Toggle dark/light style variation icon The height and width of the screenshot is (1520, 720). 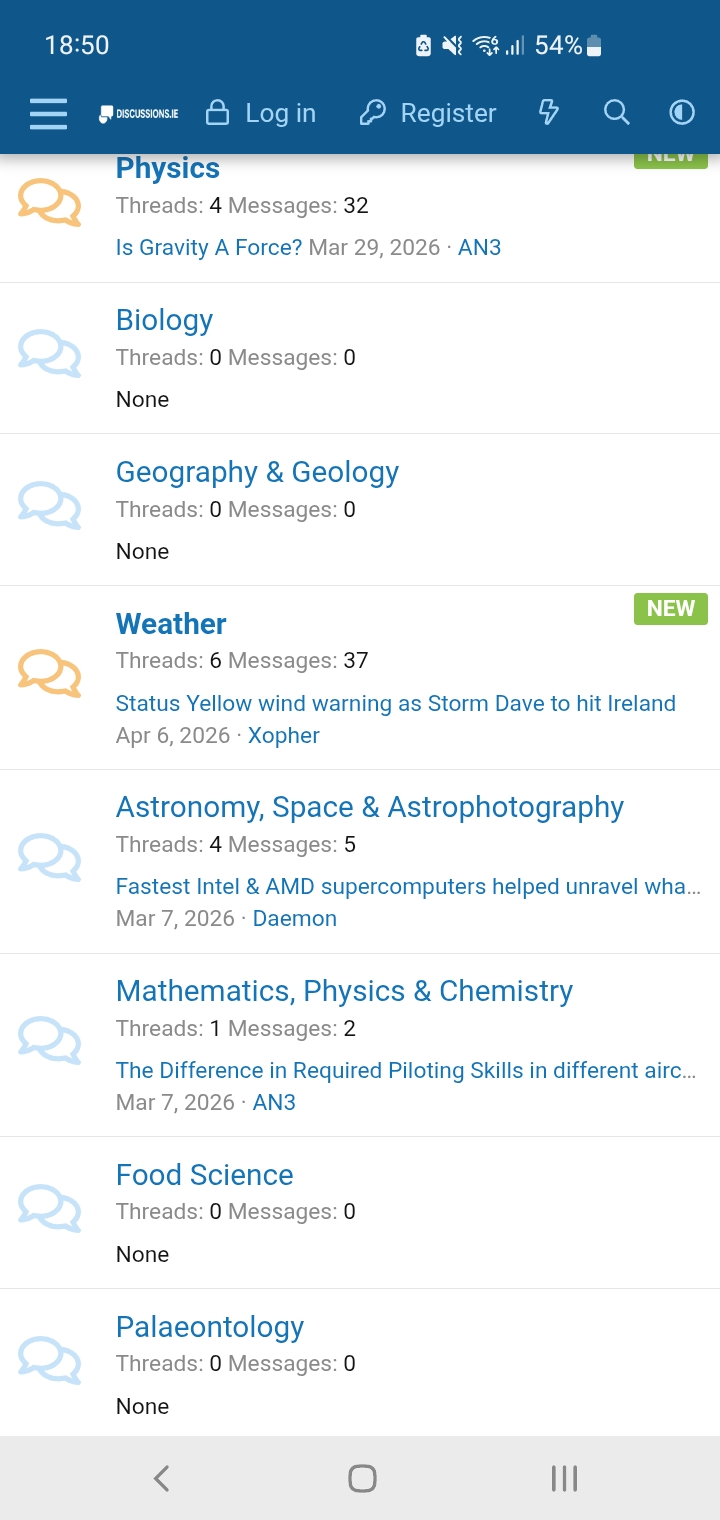click(x=682, y=113)
